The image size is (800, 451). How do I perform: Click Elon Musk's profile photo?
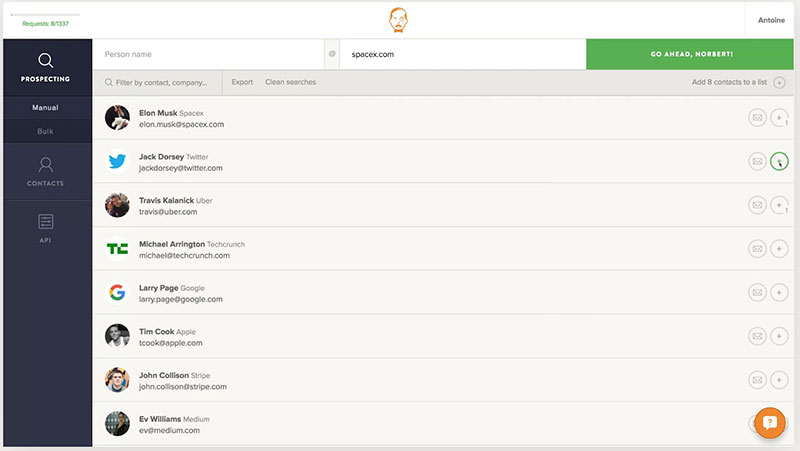(x=117, y=118)
